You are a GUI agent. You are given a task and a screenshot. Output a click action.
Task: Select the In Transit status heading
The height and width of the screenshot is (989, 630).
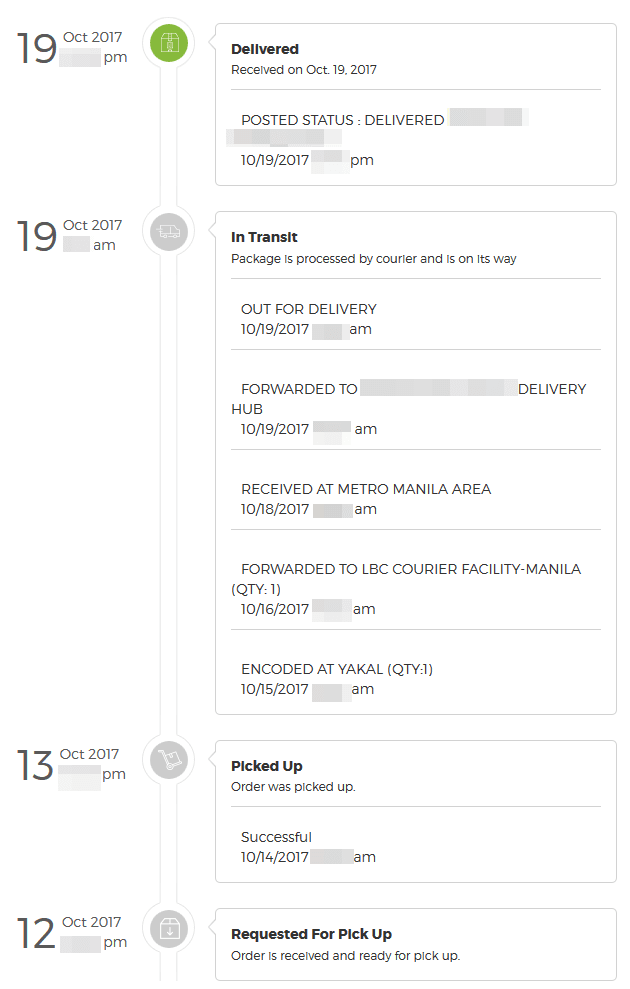pos(264,238)
